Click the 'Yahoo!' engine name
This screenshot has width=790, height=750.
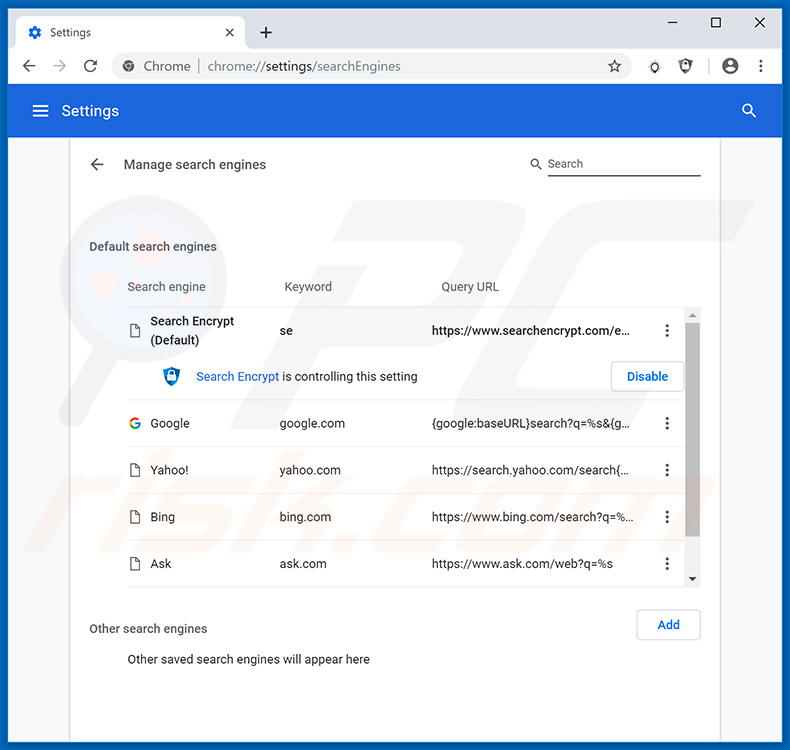coord(169,470)
